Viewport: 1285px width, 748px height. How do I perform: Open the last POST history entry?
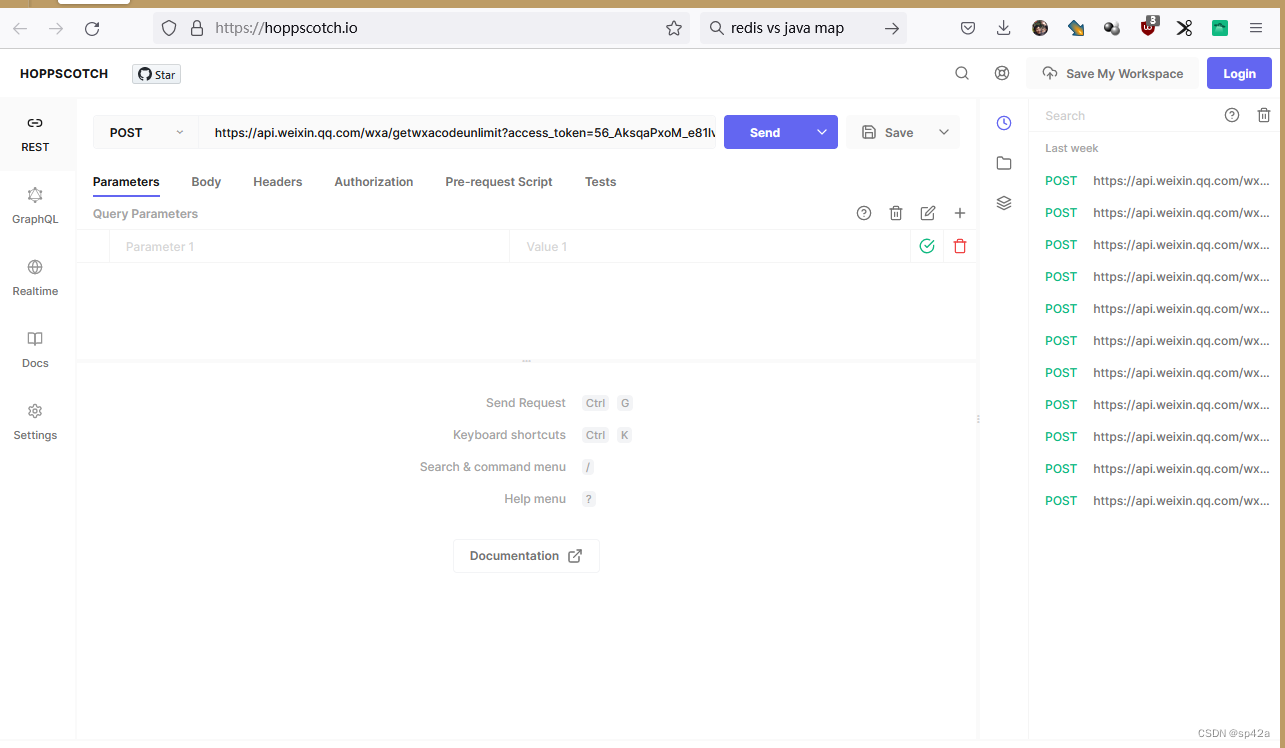pyautogui.click(x=1157, y=501)
